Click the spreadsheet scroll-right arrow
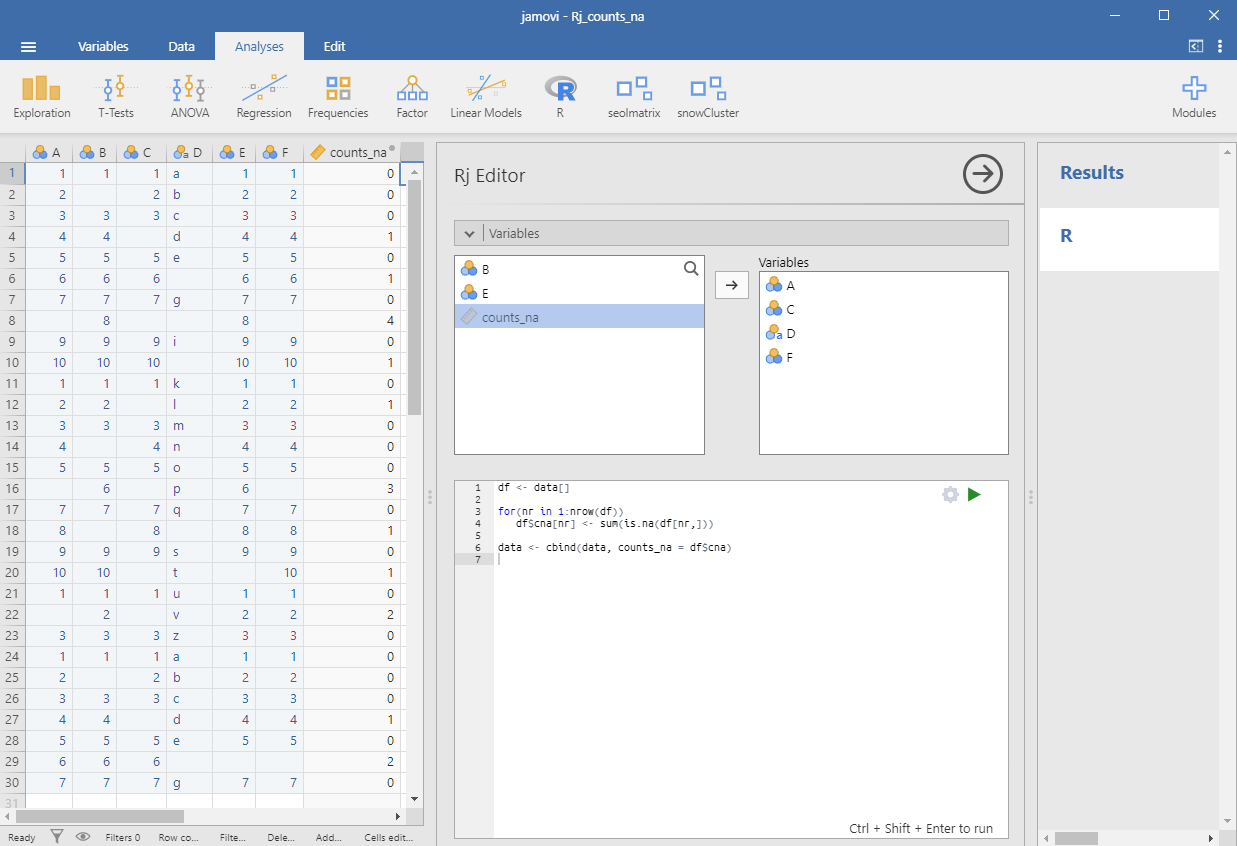The image size is (1237, 846). point(398,816)
